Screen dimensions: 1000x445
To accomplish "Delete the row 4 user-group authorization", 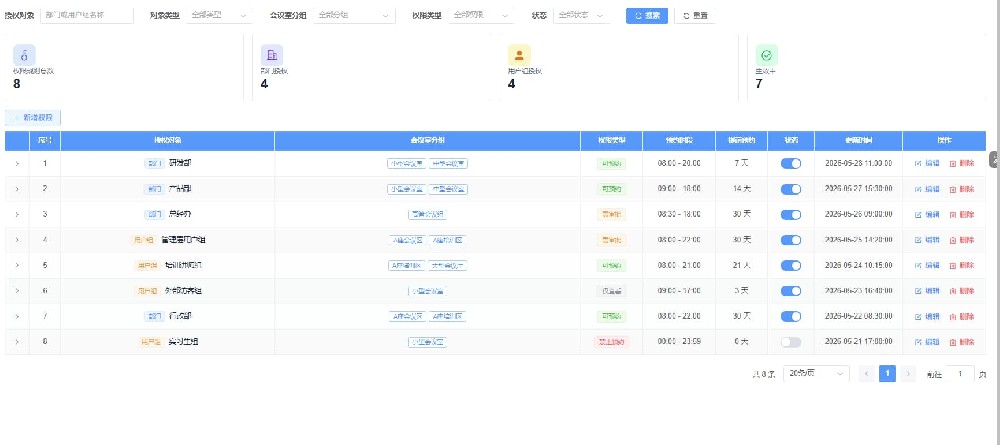I will pos(962,240).
